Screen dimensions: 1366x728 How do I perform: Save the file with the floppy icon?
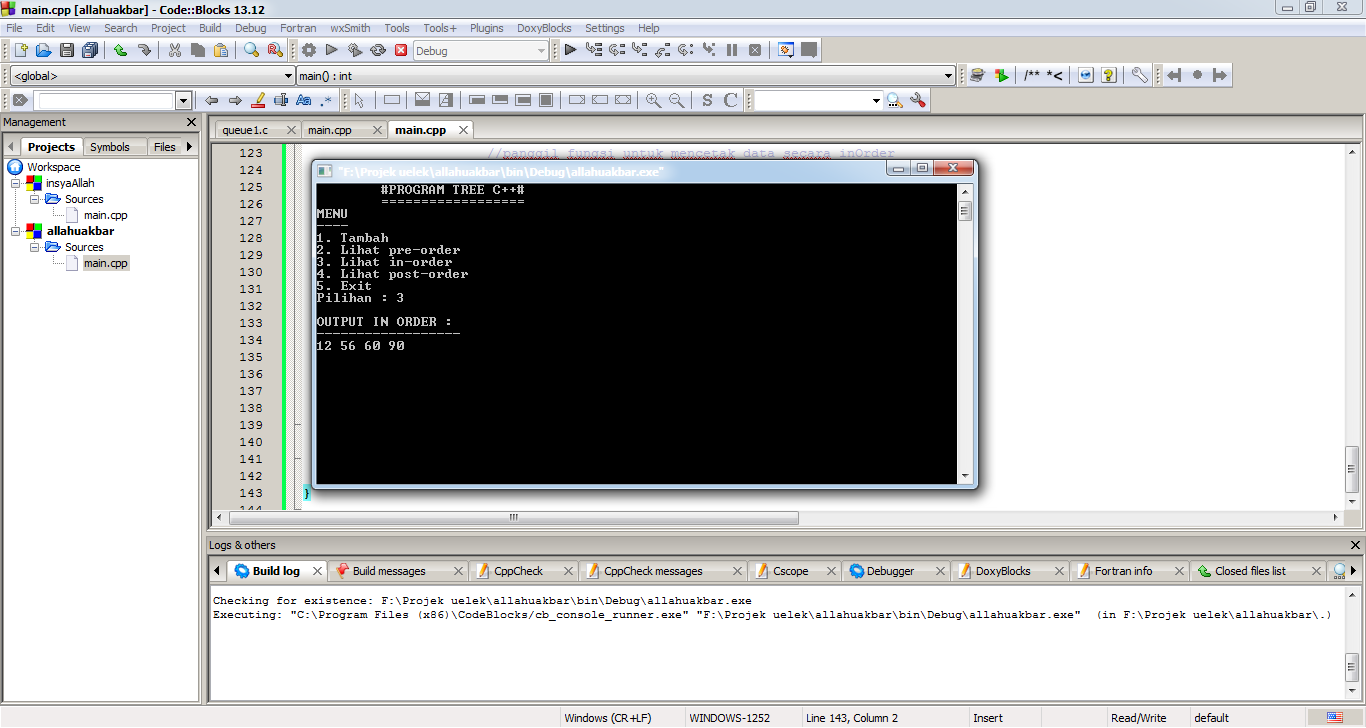[x=67, y=50]
